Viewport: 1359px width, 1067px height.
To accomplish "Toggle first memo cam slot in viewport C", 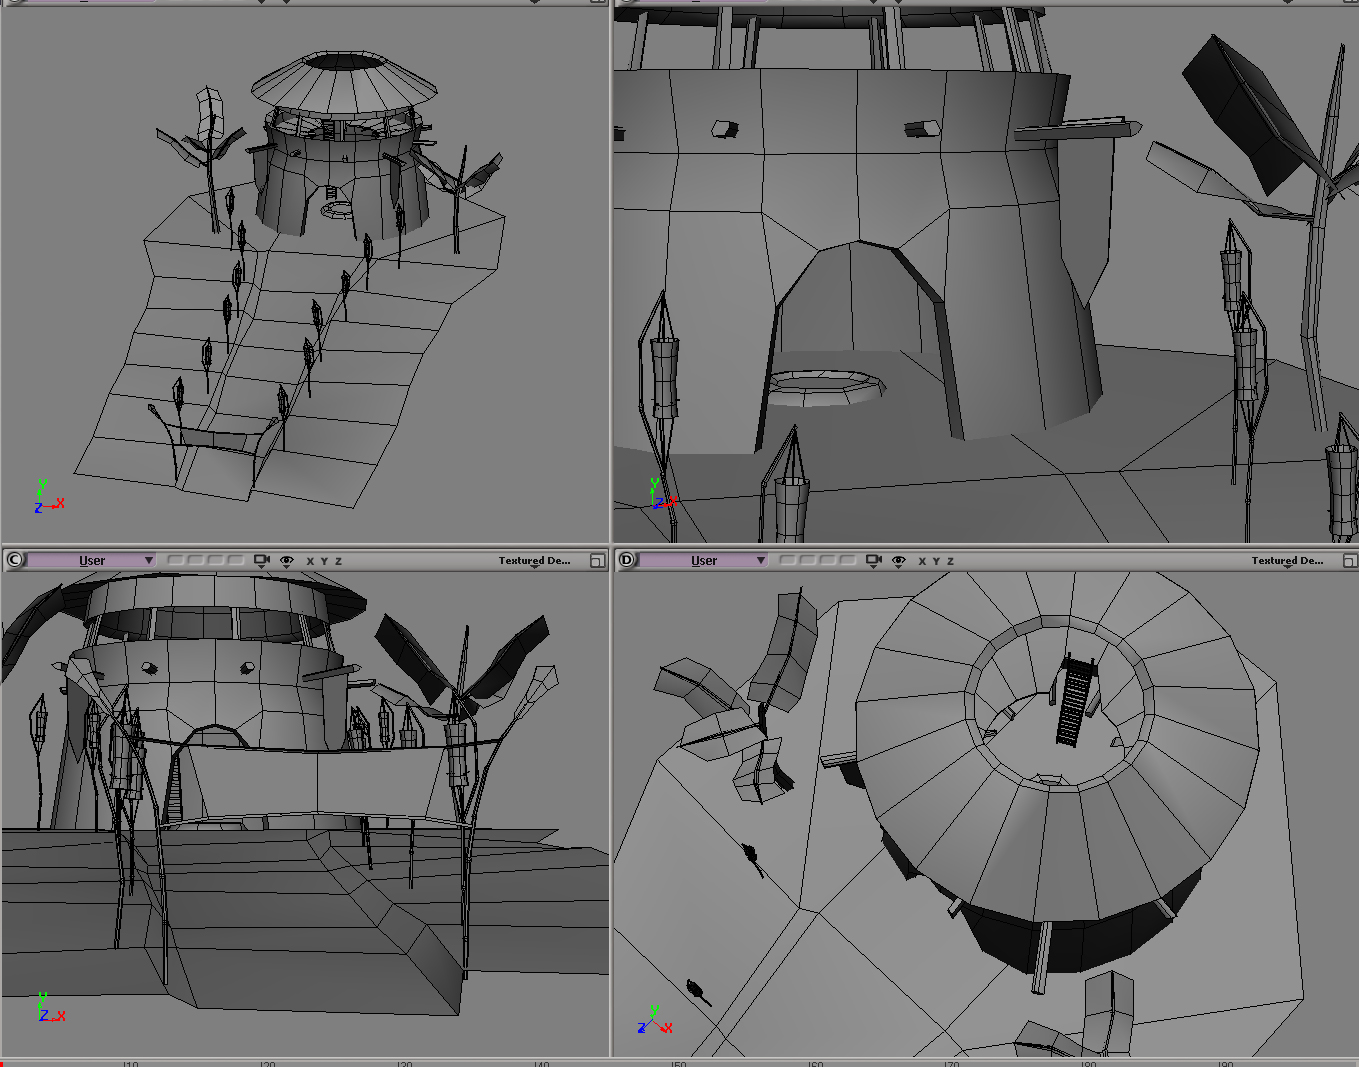I will (x=175, y=561).
